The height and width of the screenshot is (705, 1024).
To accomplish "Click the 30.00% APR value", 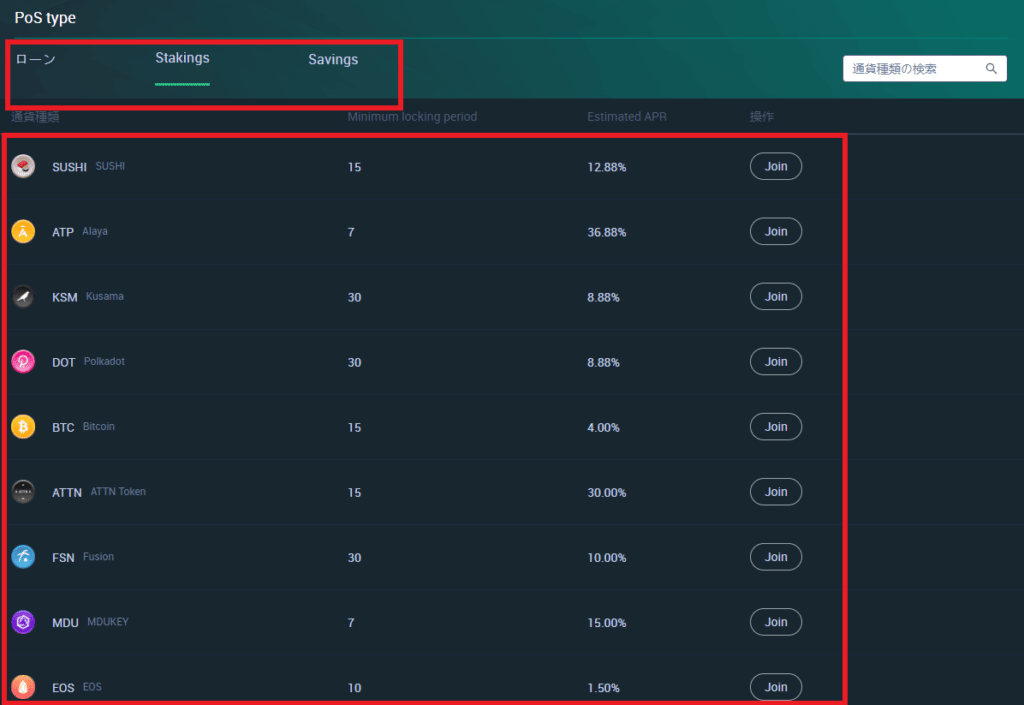I will pos(607,493).
